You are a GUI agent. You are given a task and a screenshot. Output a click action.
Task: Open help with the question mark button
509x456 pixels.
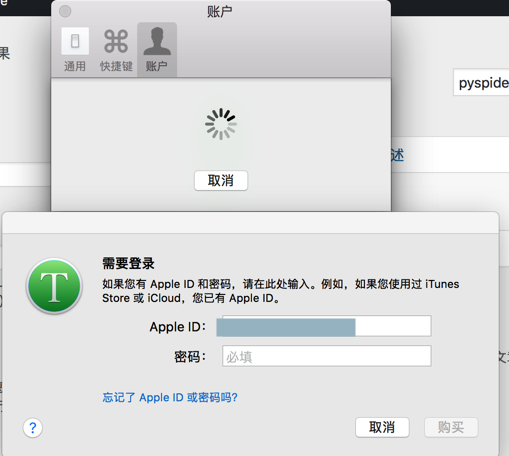pyautogui.click(x=33, y=428)
